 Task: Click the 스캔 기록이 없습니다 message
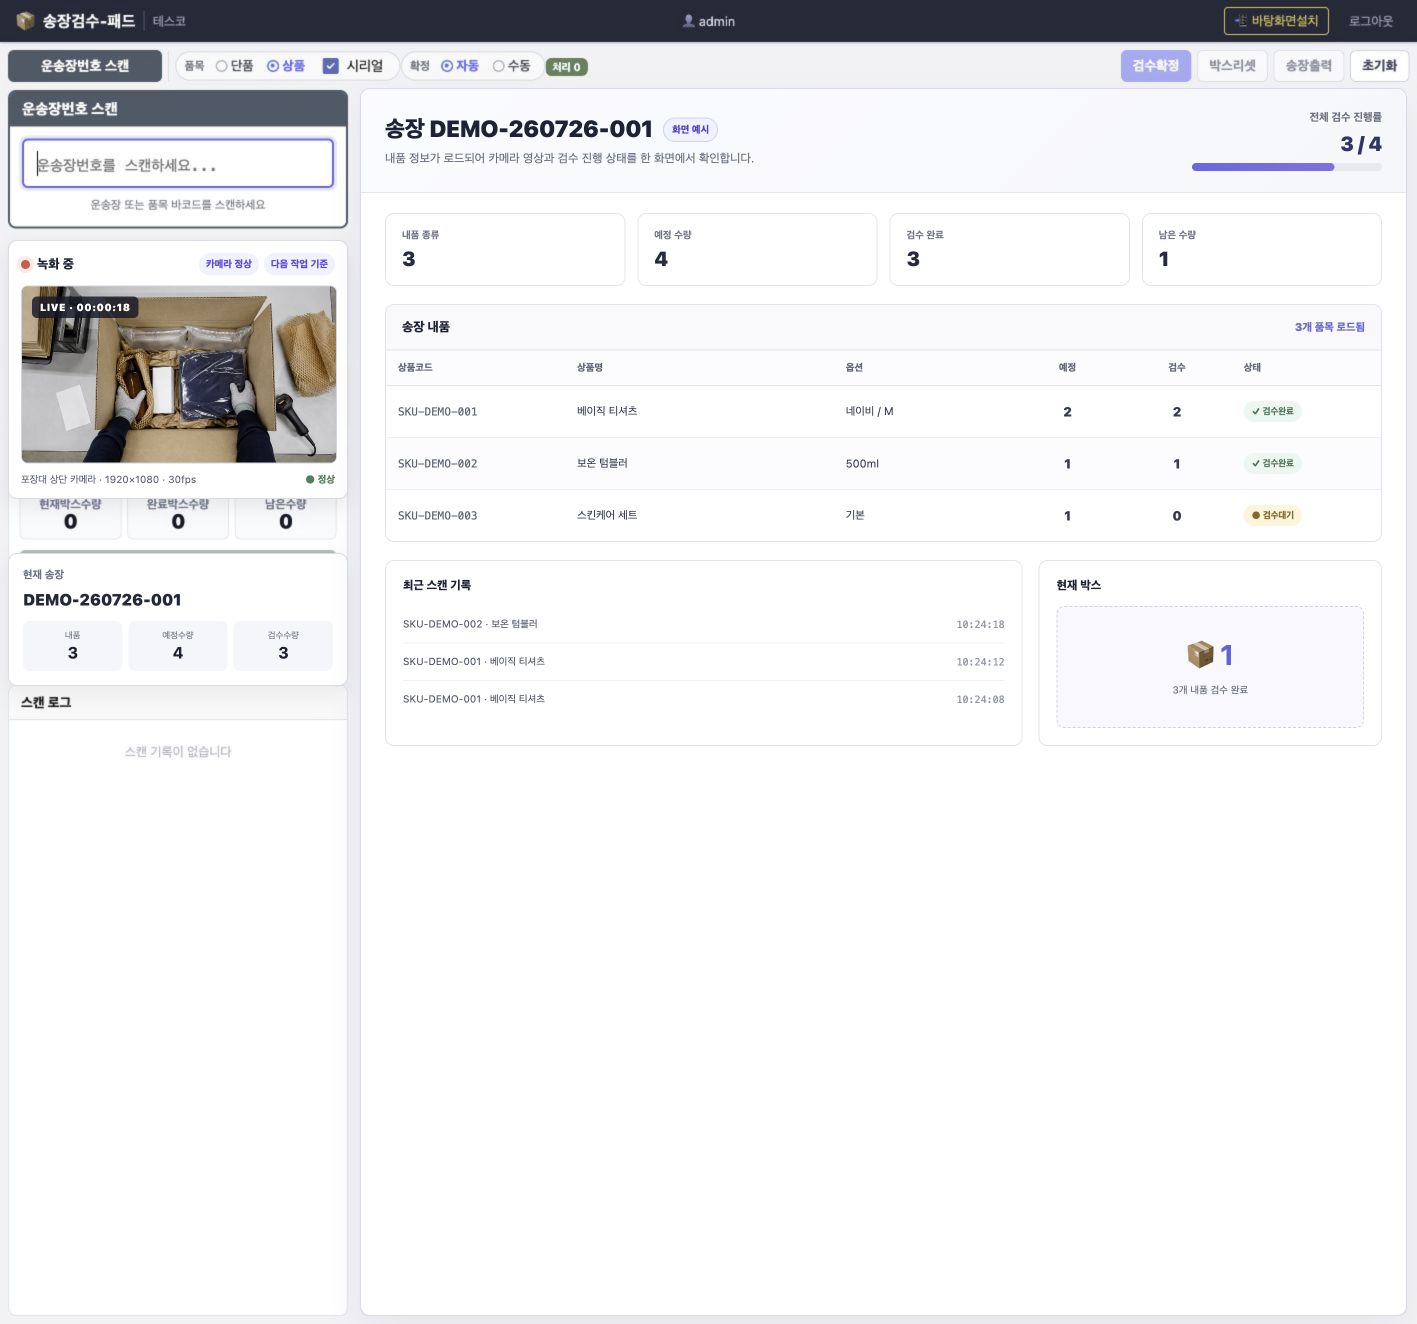click(x=178, y=752)
